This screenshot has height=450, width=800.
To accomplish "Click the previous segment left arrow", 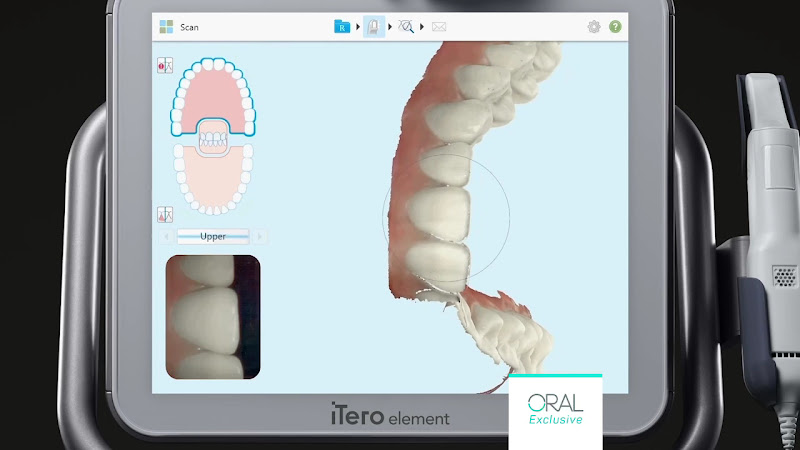I will pyautogui.click(x=167, y=237).
